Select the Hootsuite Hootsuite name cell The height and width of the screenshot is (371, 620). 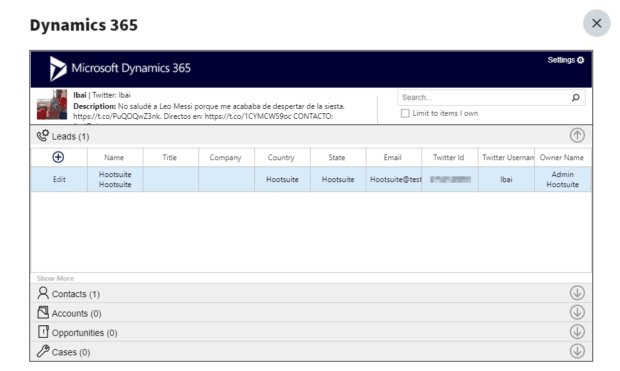click(115, 180)
